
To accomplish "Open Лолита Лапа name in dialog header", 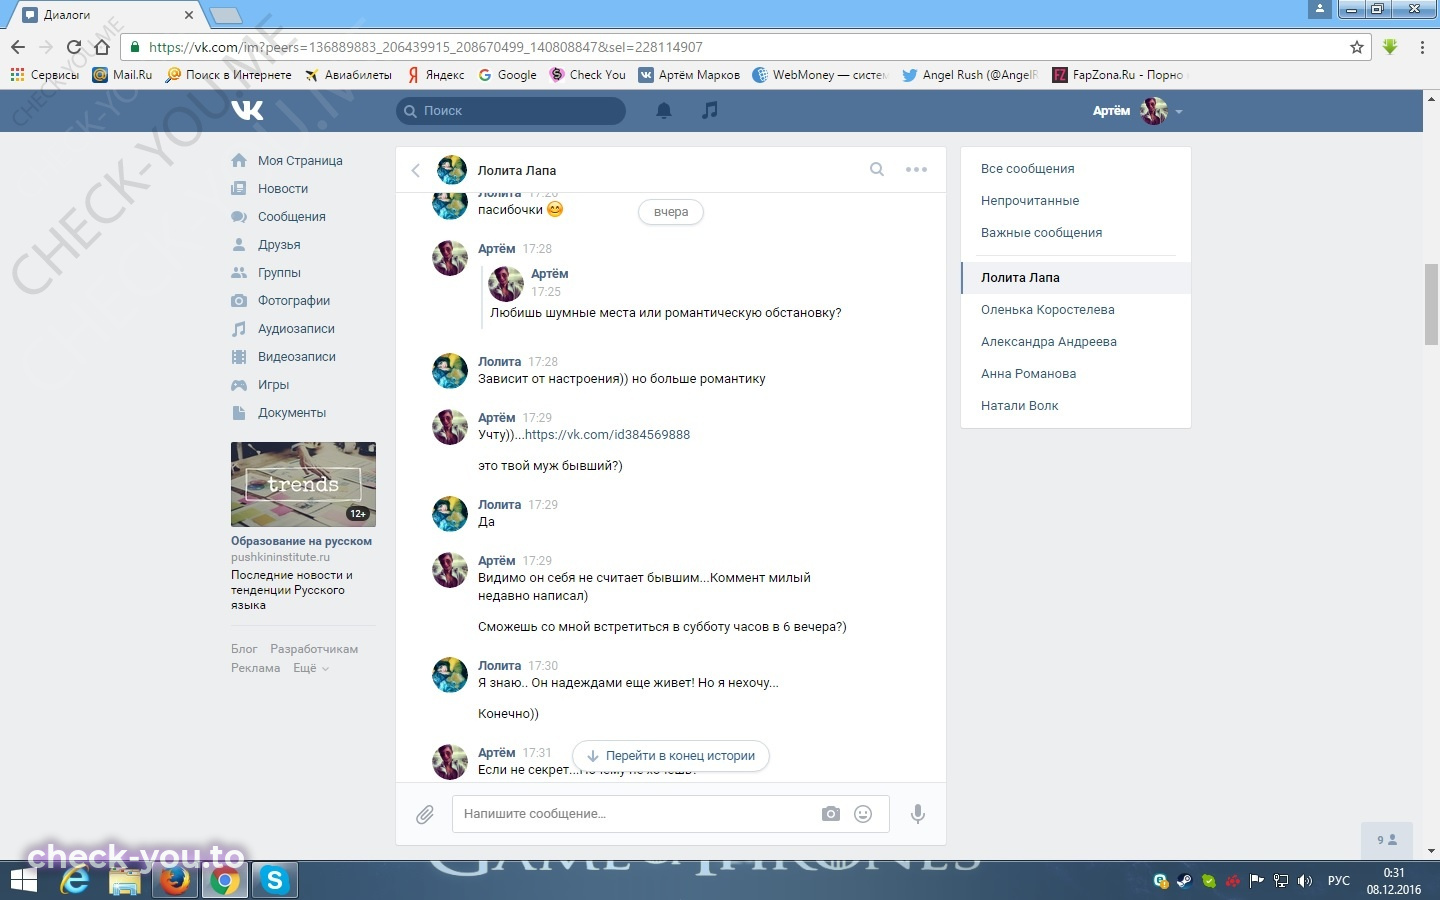I will 516,170.
